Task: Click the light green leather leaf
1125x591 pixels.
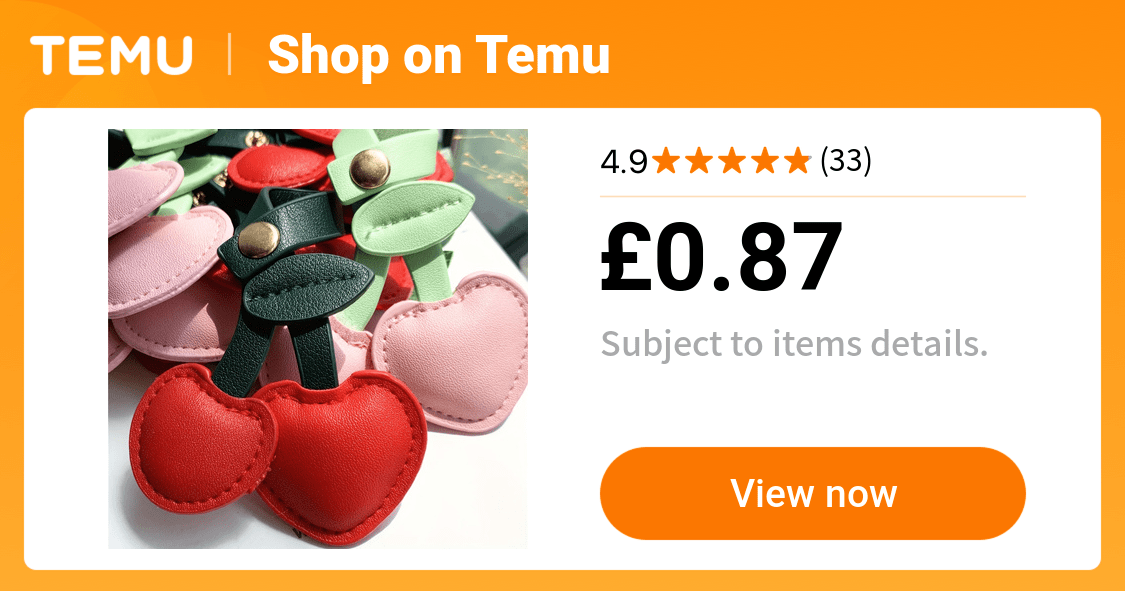Action: (411, 217)
